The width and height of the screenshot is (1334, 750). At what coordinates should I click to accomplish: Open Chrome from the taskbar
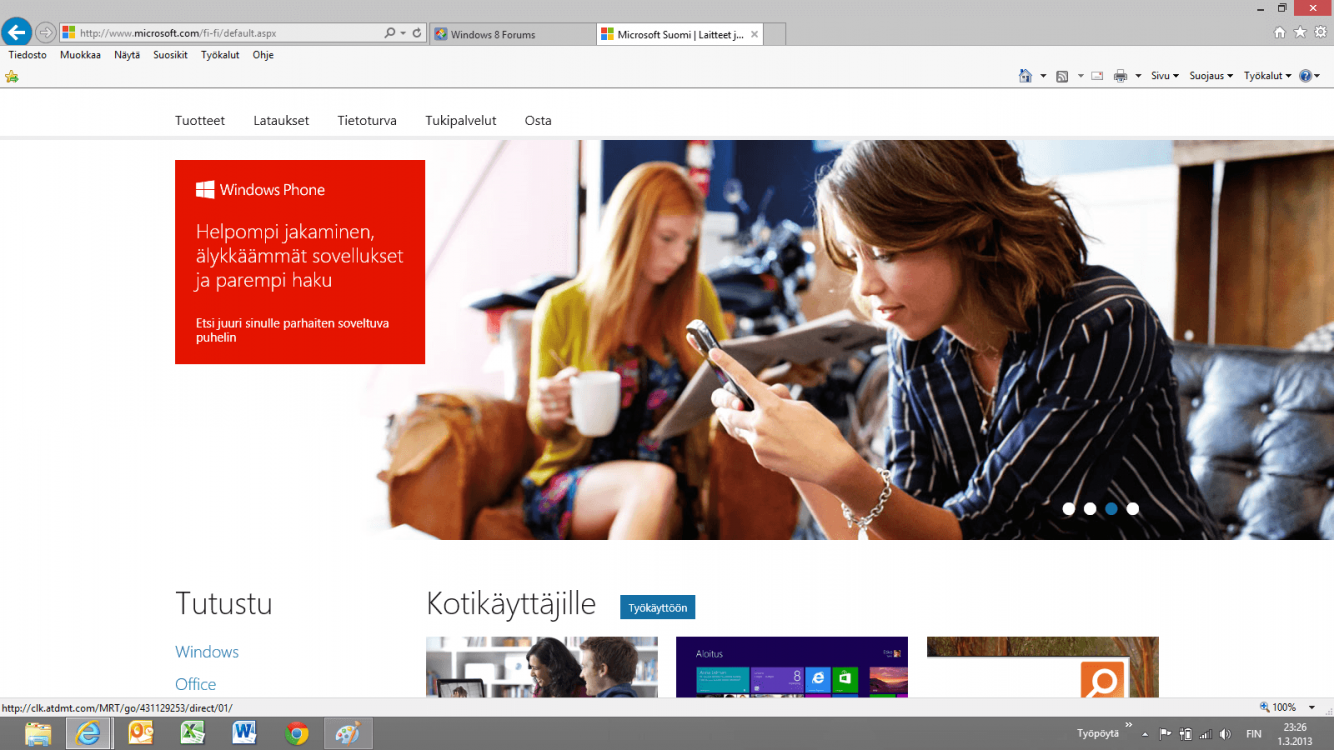point(297,734)
